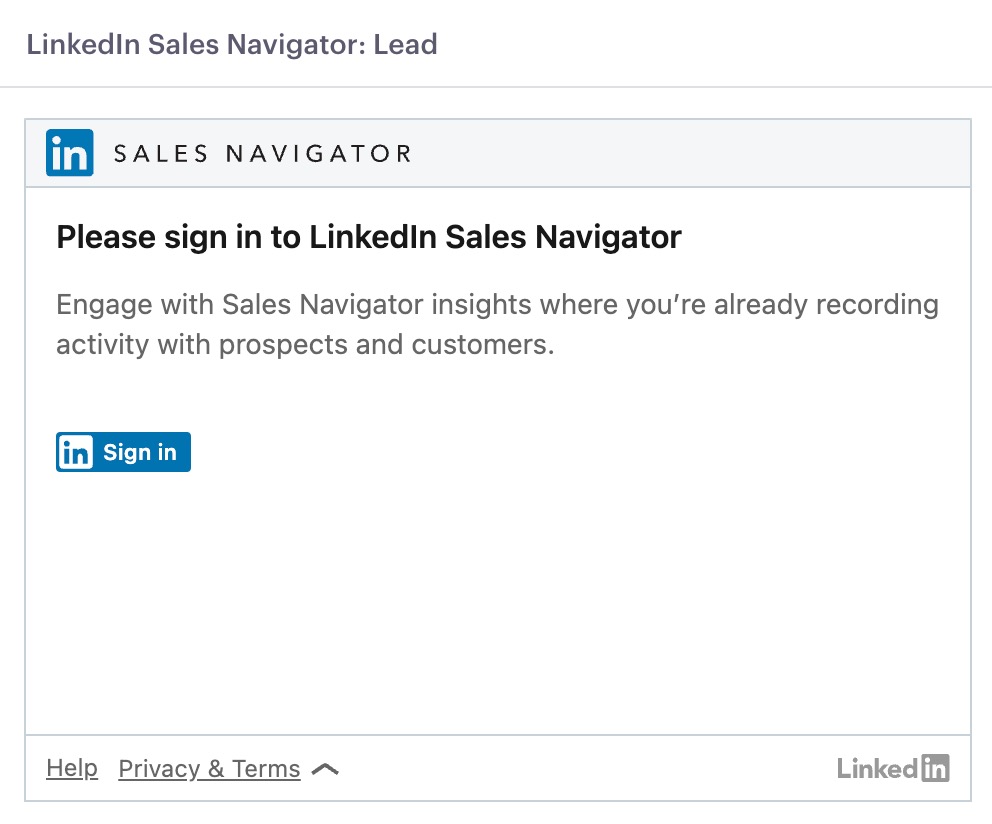Screen dimensions: 992x824
Task: Open the Help link
Action: pyautogui.click(x=72, y=768)
